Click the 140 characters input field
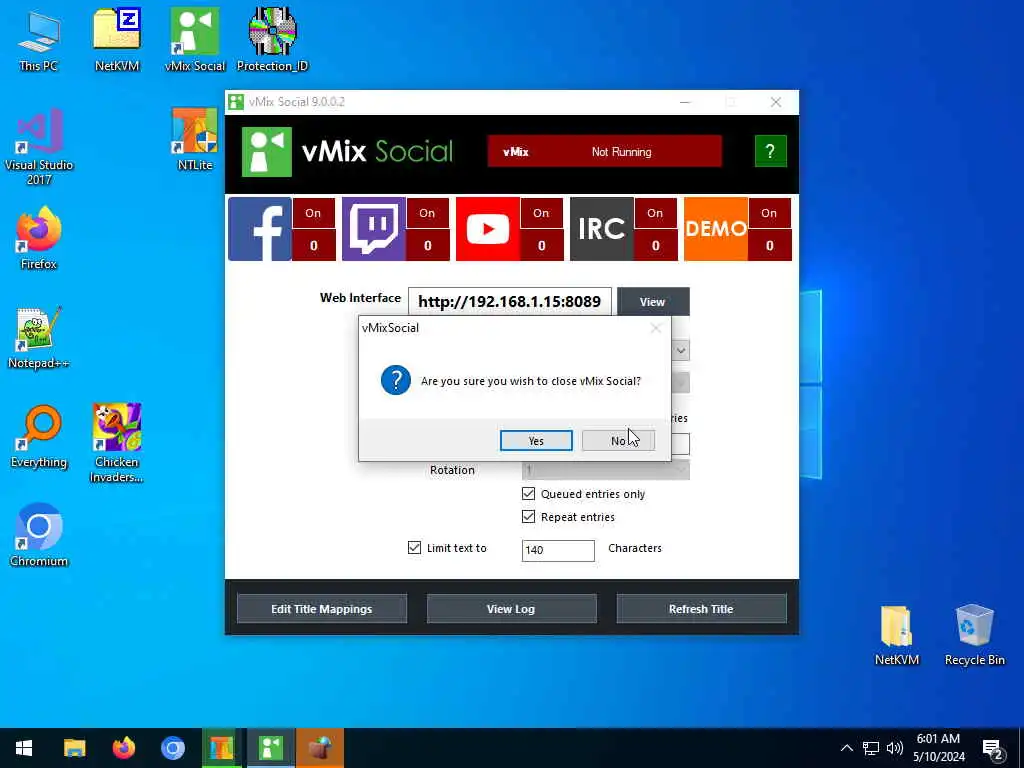The image size is (1024, 768). (x=558, y=550)
